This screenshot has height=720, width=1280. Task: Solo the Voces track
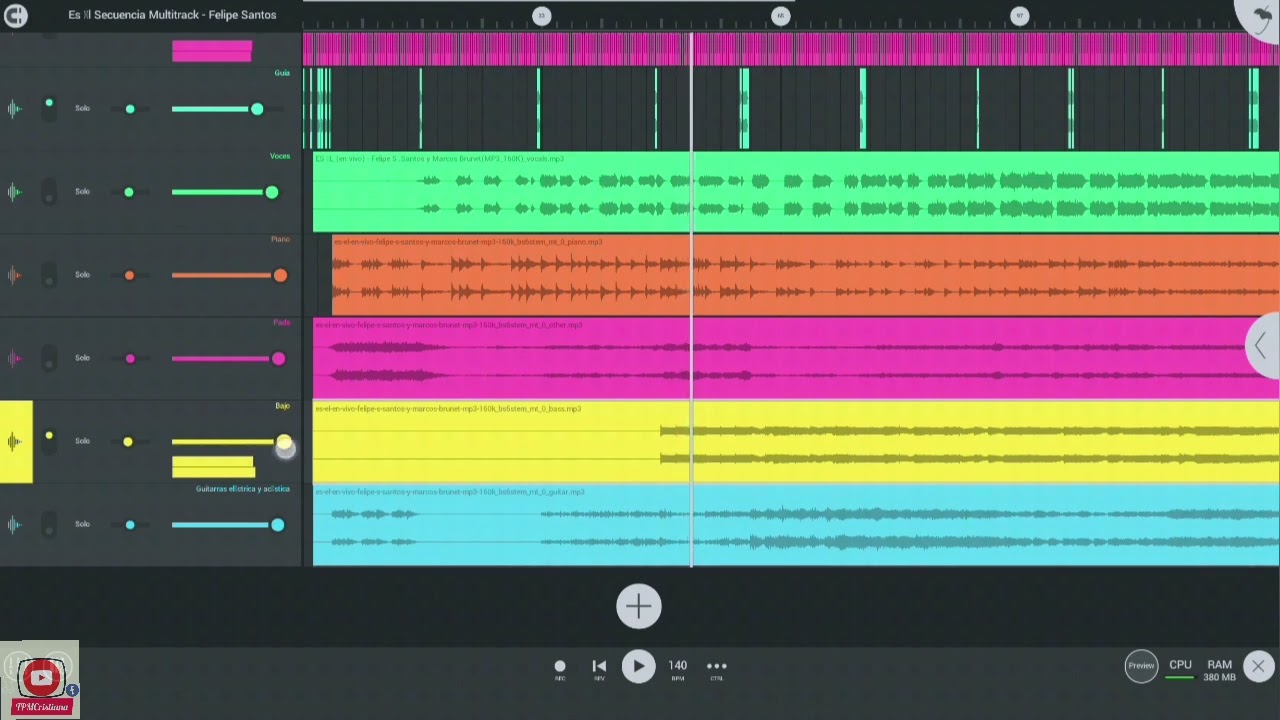pos(82,191)
